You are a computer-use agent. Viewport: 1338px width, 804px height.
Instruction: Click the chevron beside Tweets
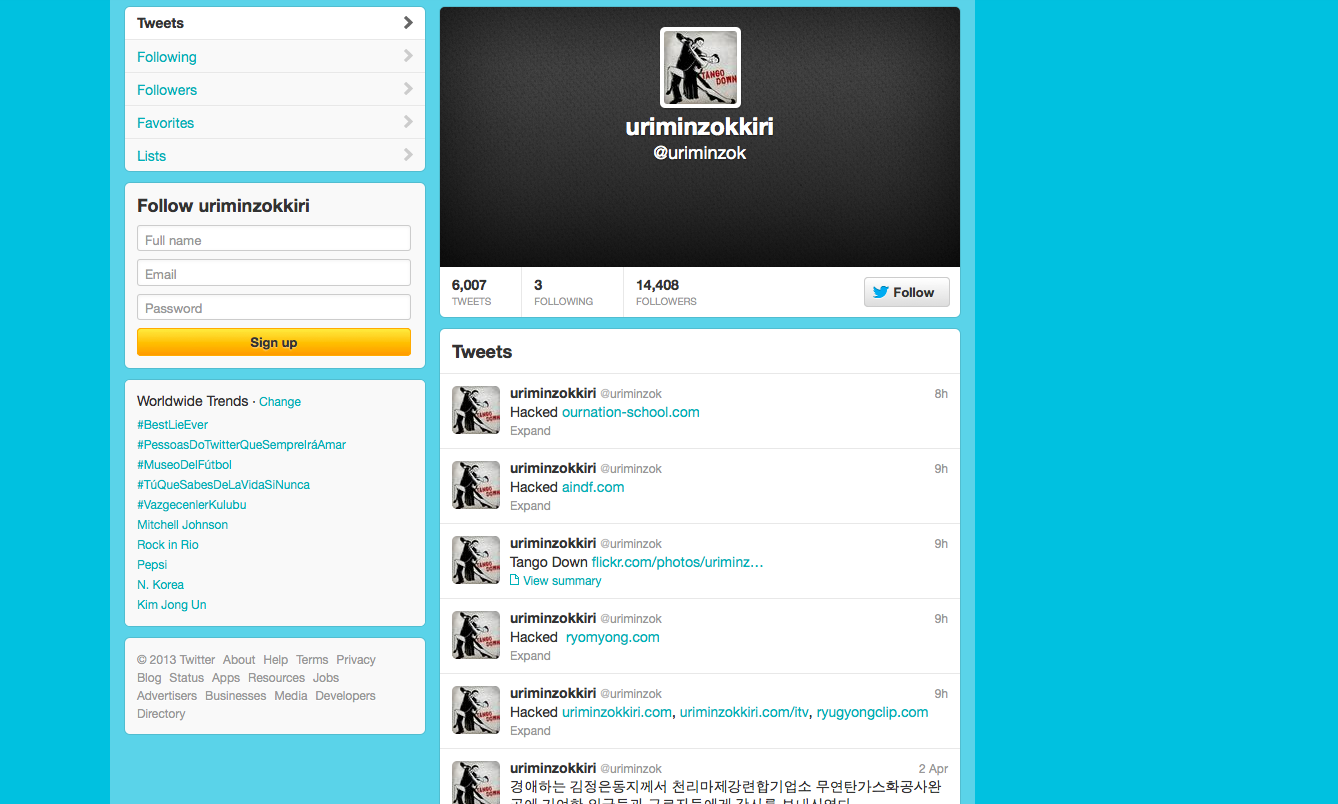click(408, 23)
